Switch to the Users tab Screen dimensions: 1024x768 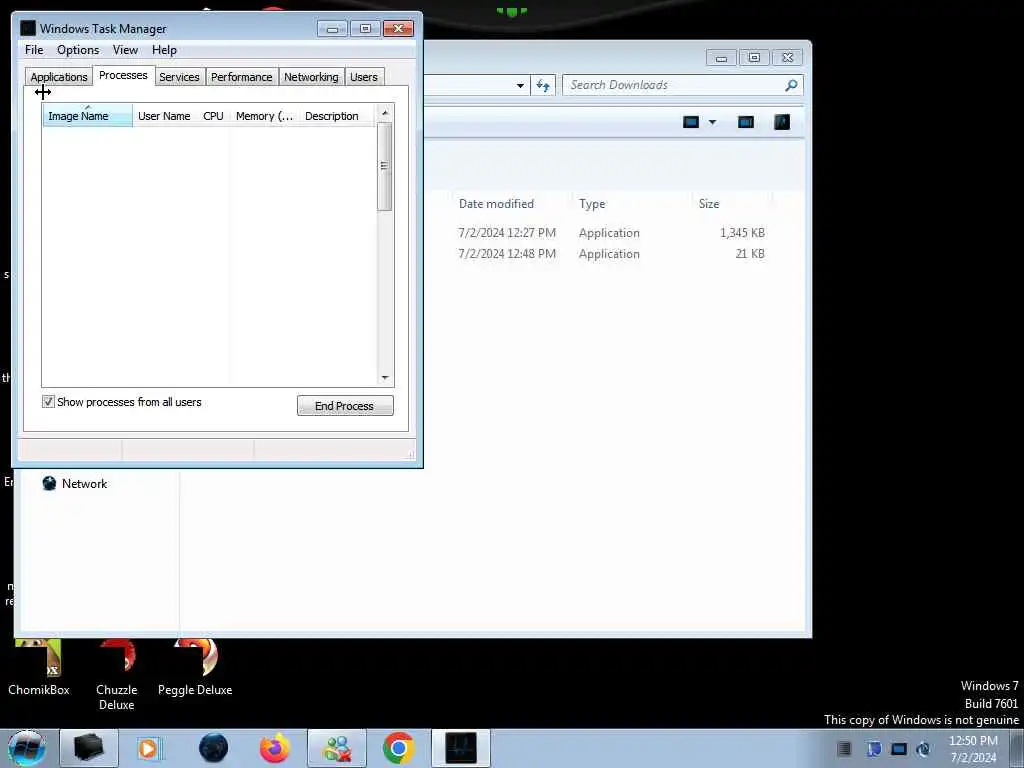point(364,77)
